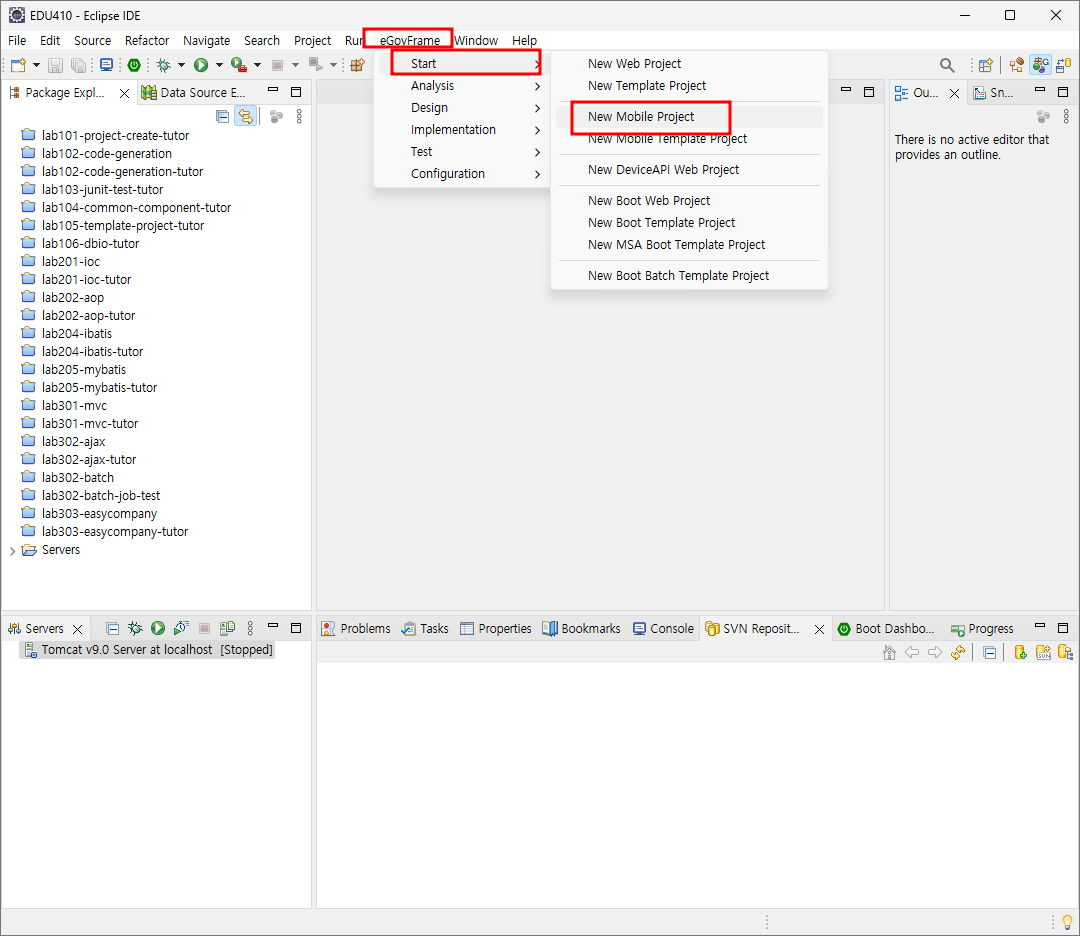Open the External Tools dropdown arrow

257,65
